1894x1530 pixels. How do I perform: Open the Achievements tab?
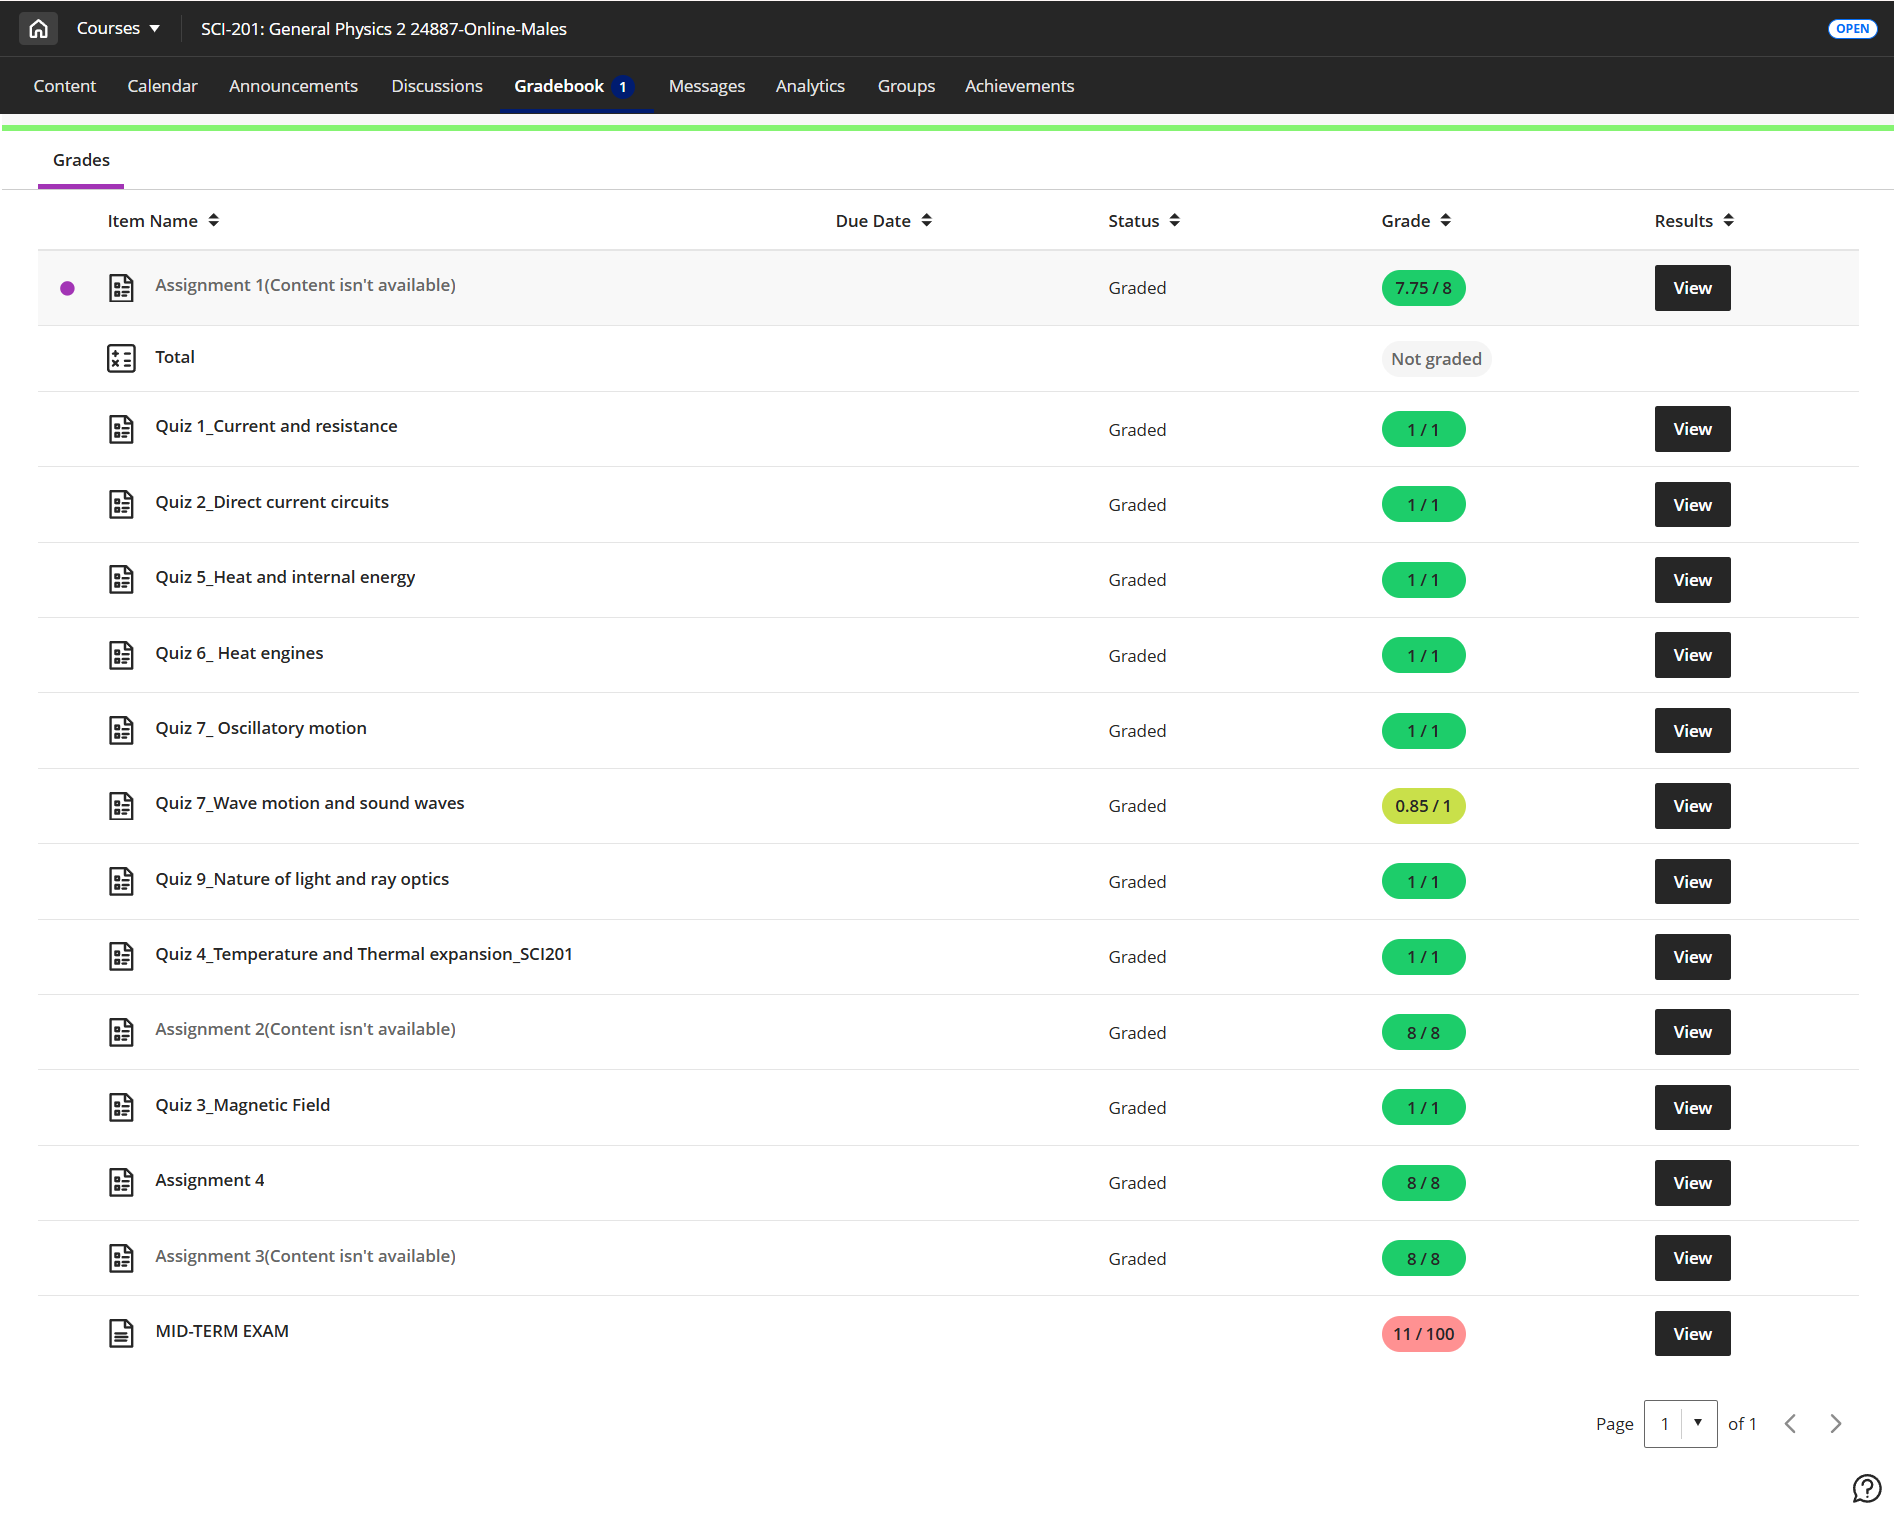click(x=1019, y=86)
